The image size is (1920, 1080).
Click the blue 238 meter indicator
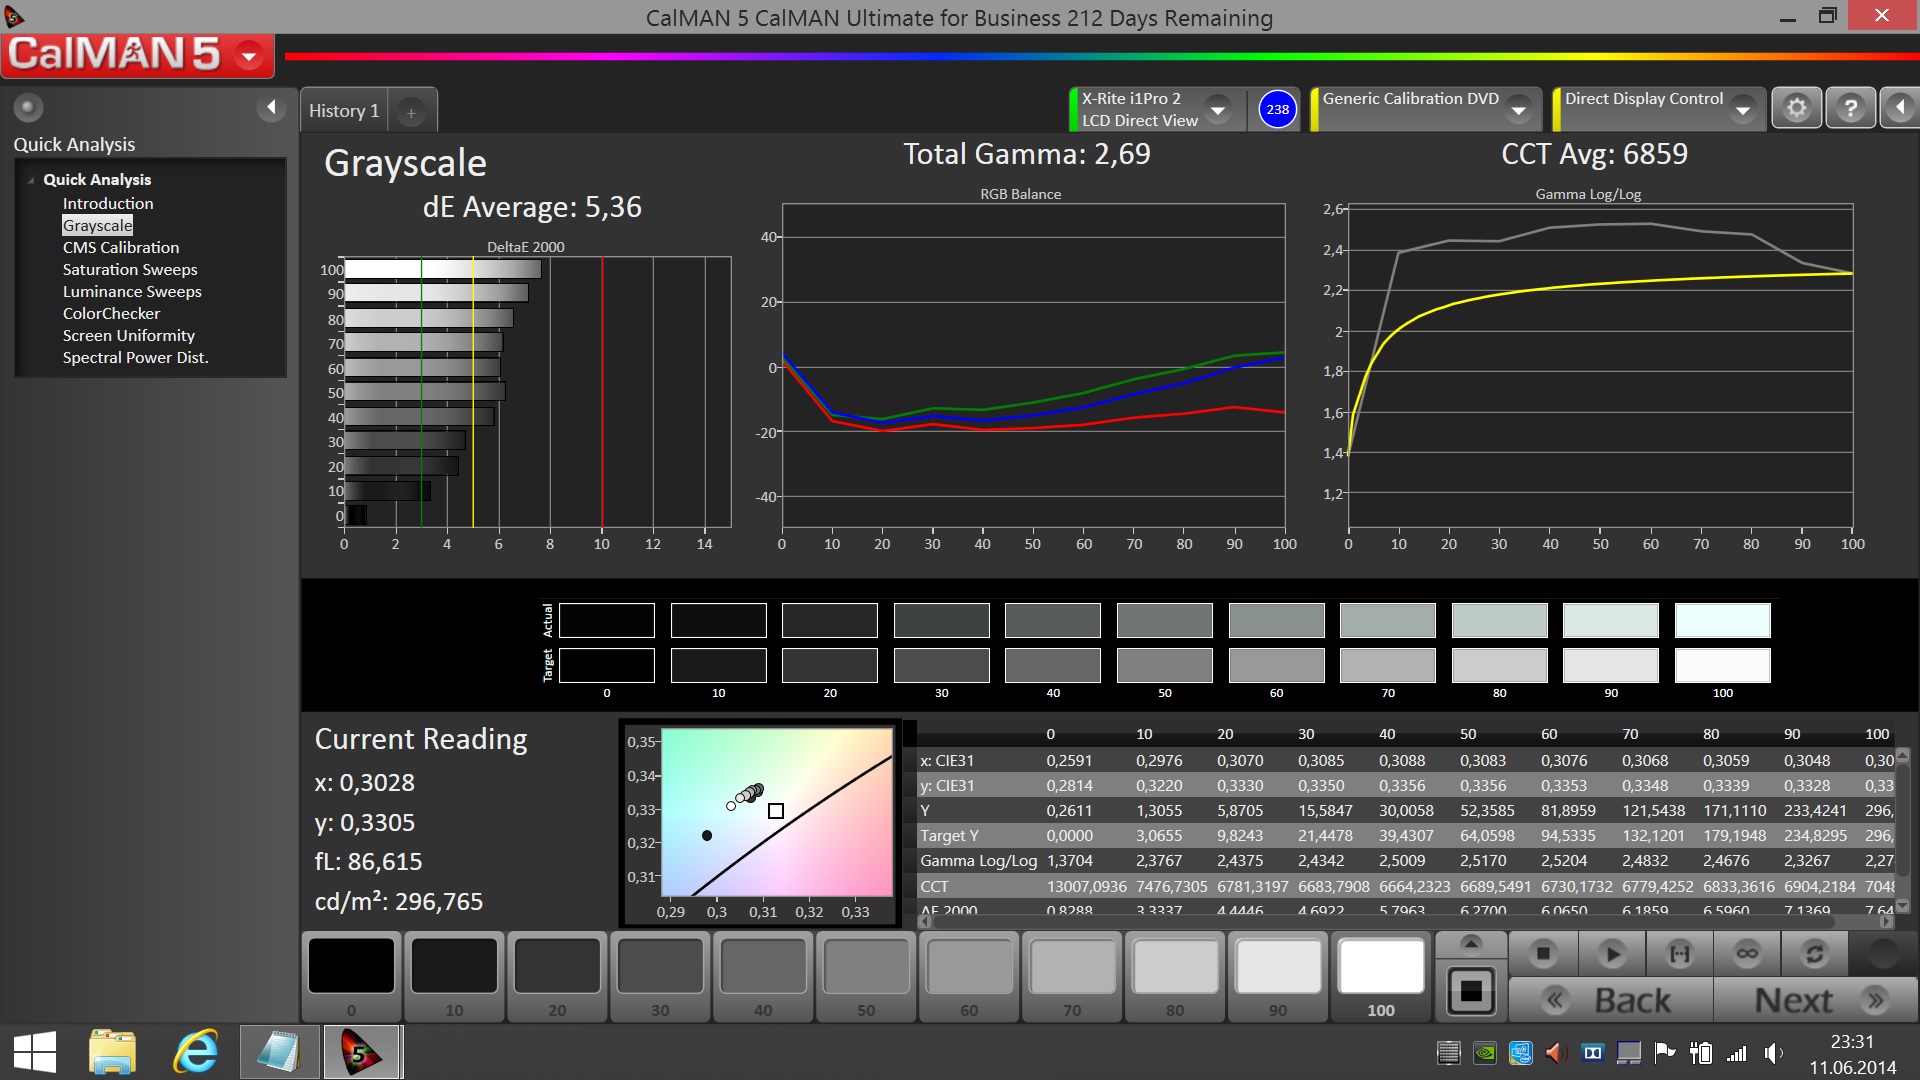(x=1277, y=109)
